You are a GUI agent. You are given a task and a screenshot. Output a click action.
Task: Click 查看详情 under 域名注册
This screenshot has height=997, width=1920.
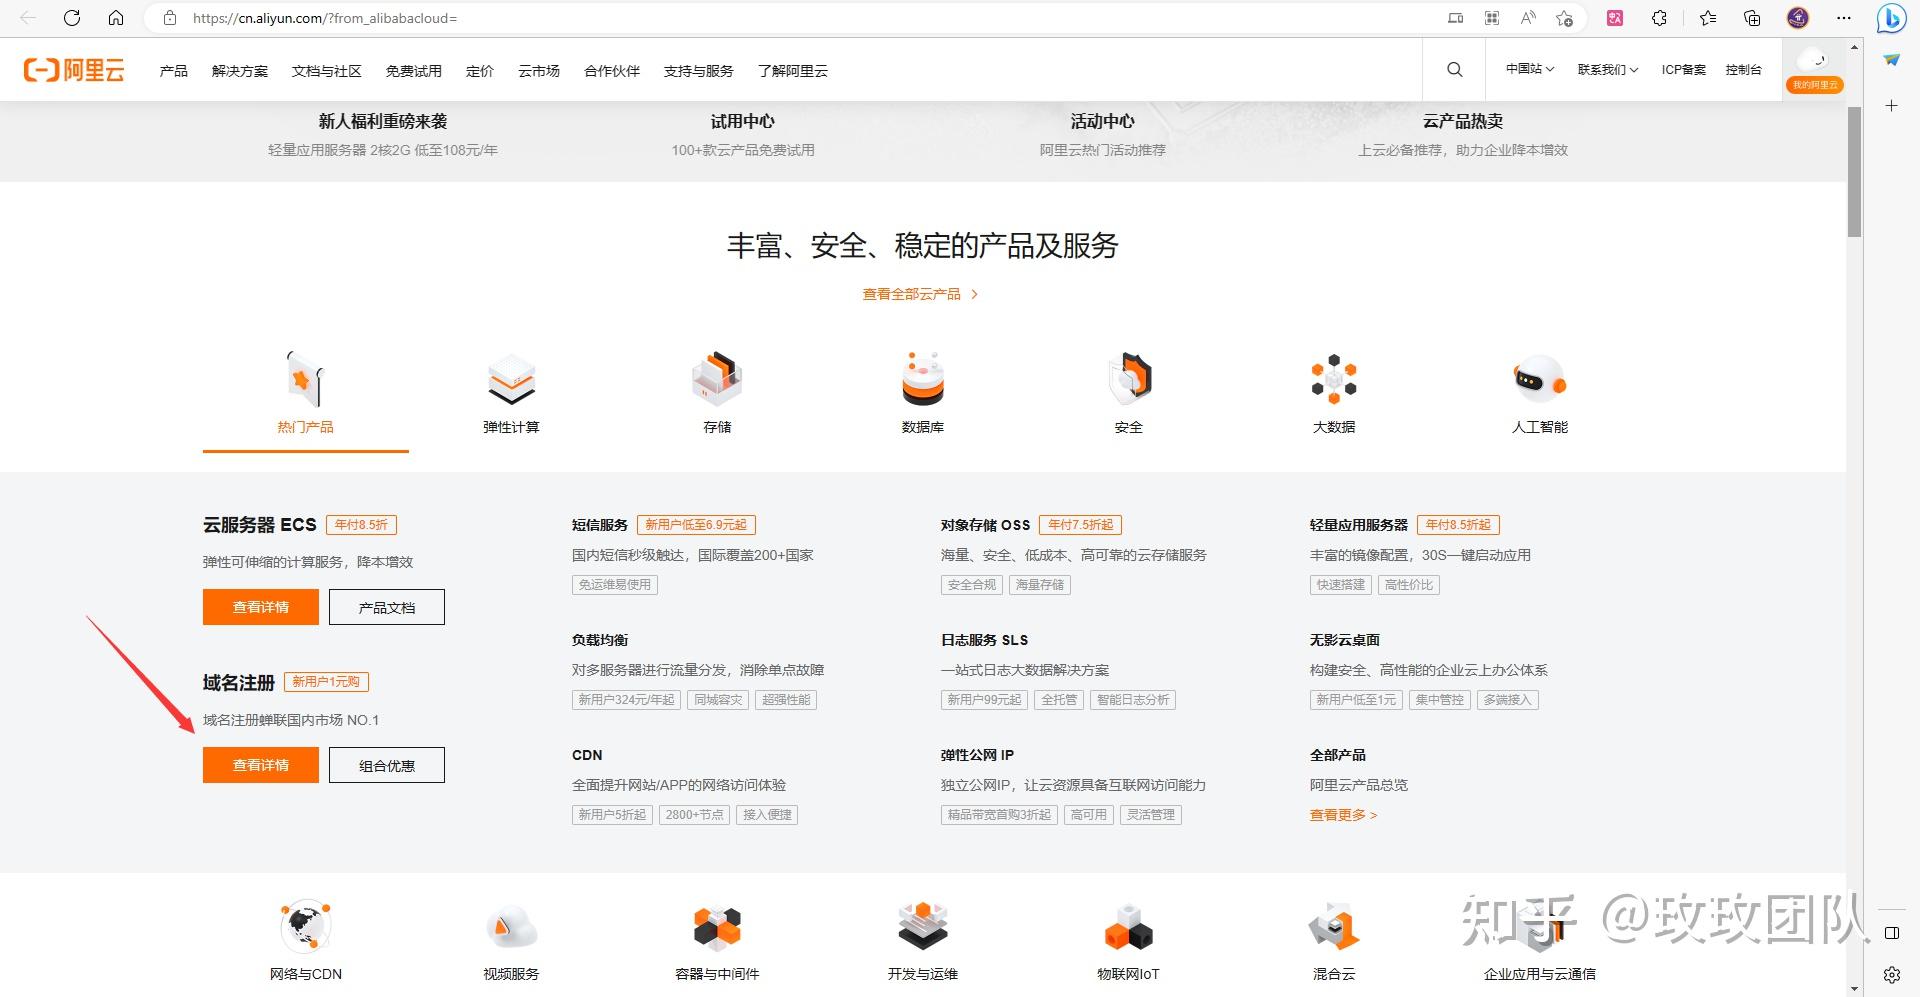[260, 764]
